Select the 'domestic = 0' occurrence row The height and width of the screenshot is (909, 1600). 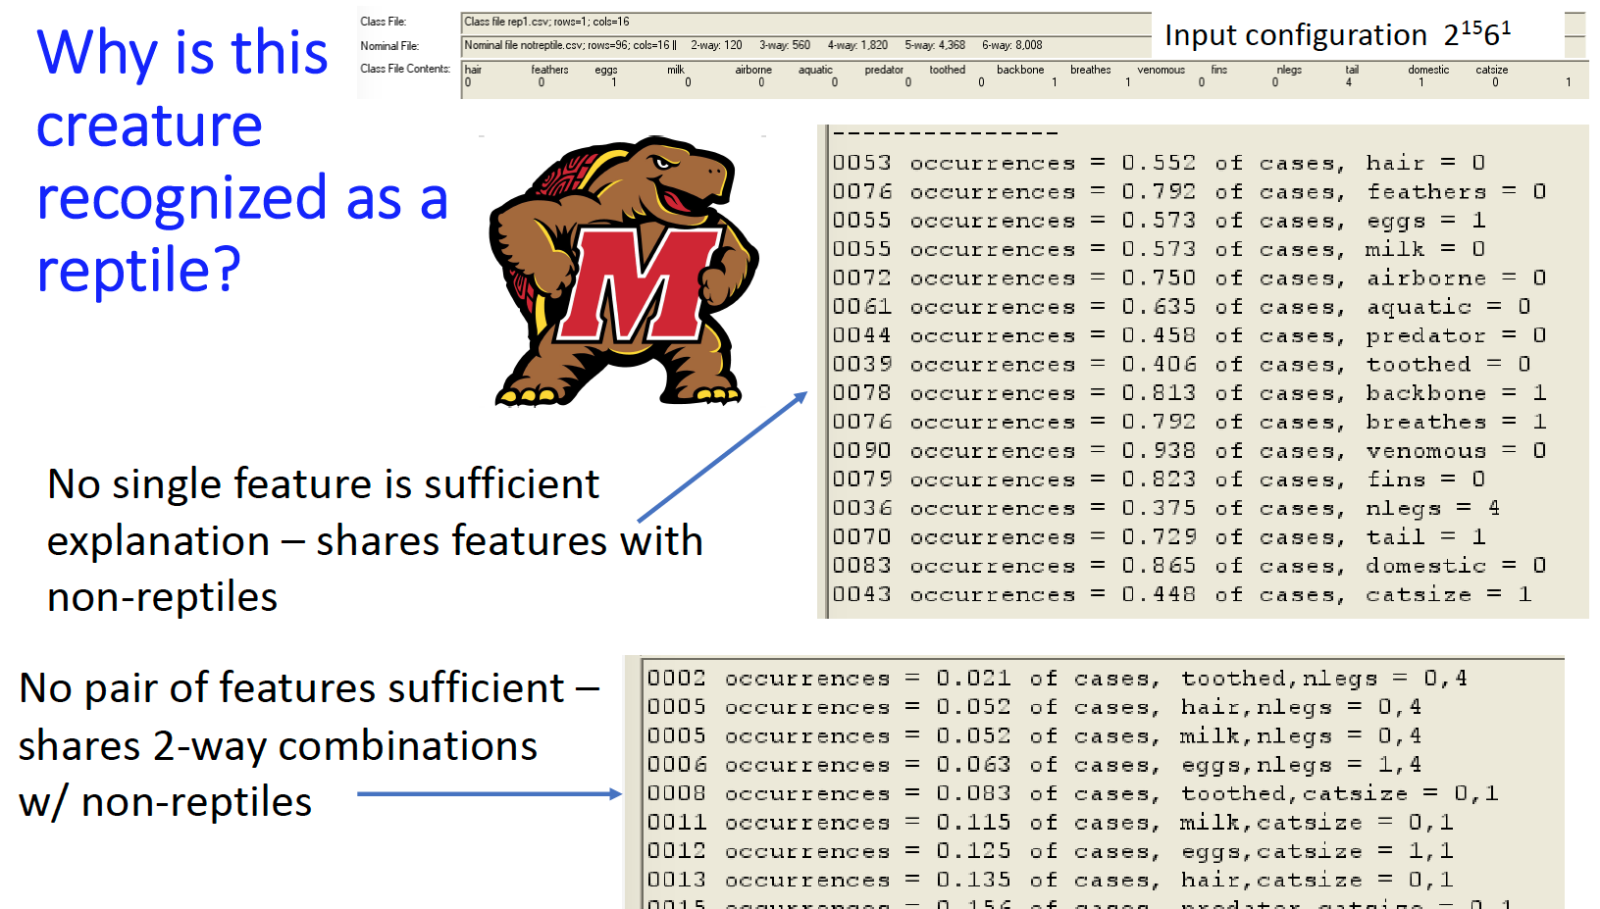coord(1190,566)
